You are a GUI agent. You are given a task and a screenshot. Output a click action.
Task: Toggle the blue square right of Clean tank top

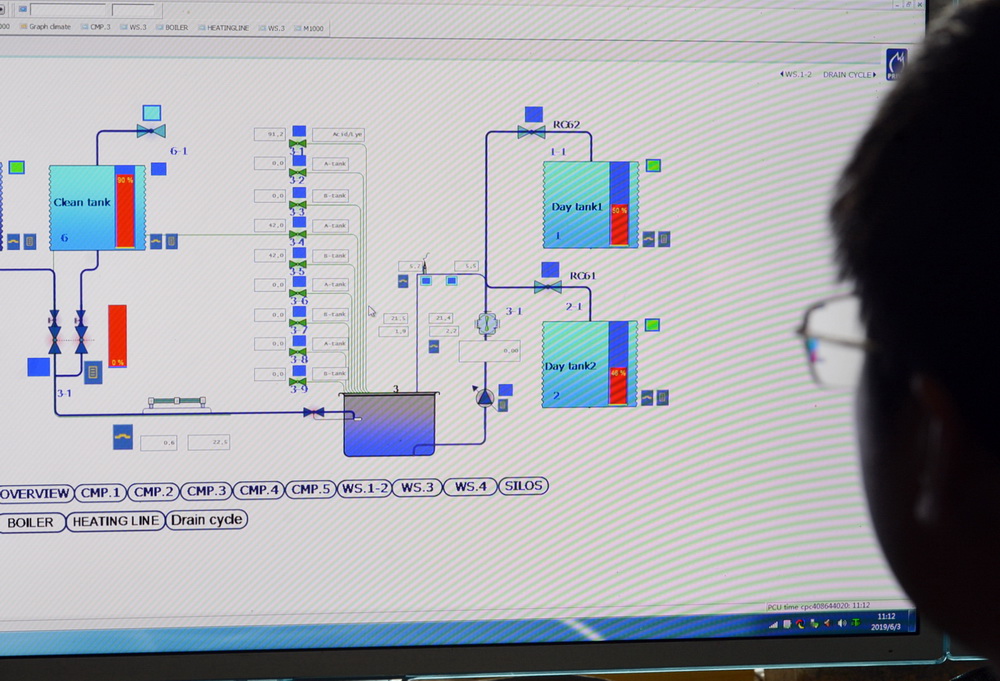pos(159,169)
